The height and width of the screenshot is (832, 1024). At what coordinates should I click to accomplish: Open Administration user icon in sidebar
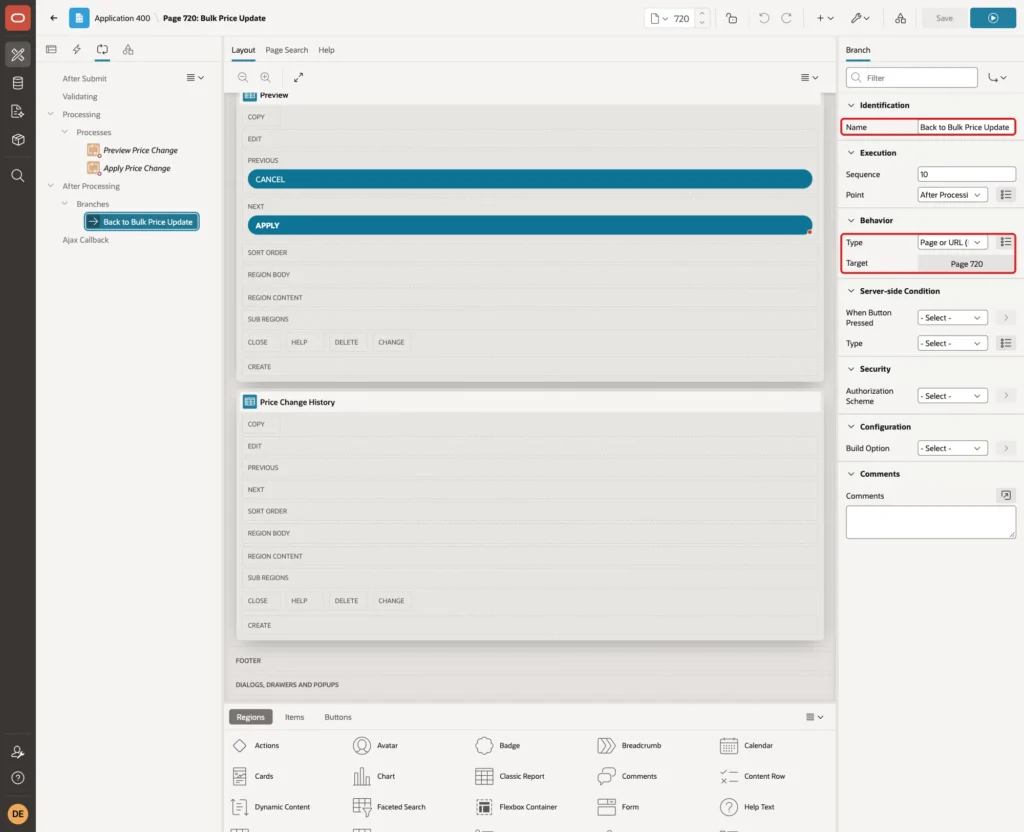(18, 752)
